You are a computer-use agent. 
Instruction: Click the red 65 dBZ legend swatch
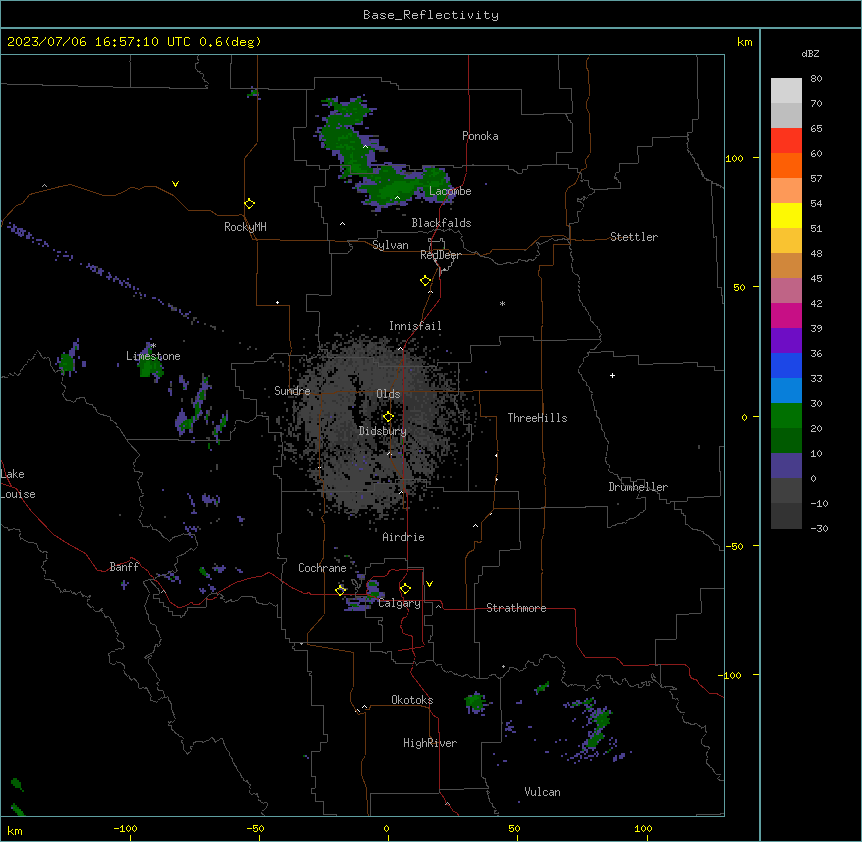786,140
